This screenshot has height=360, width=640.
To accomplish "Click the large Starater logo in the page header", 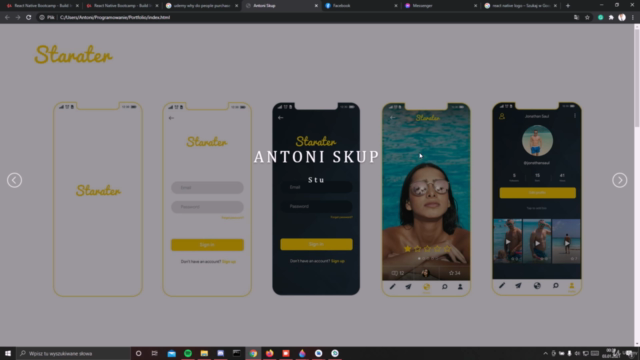I will (x=73, y=55).
